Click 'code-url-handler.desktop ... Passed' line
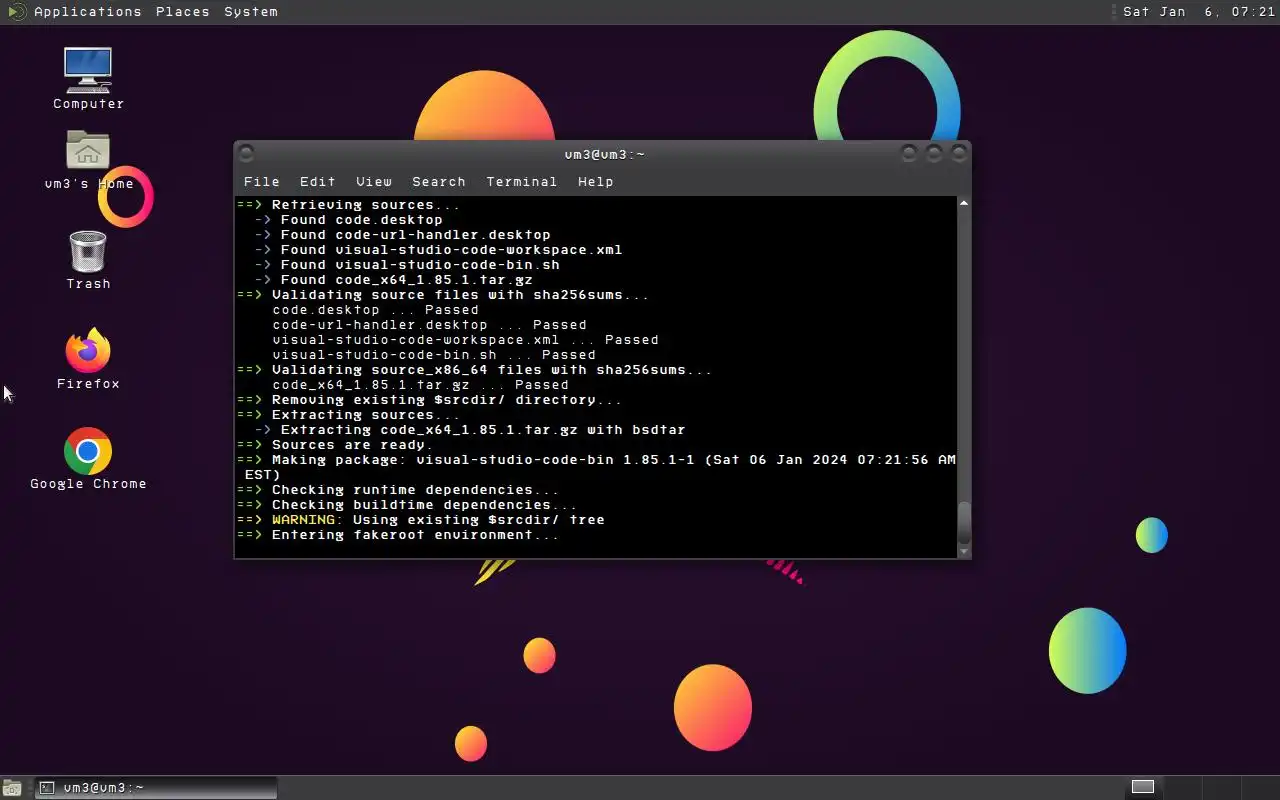The image size is (1280, 800). coord(429,325)
